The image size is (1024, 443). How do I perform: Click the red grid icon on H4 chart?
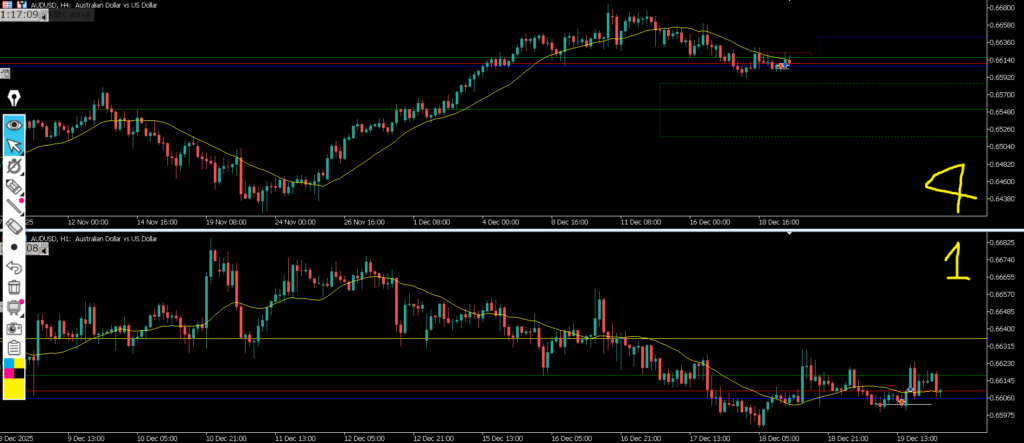tap(5, 5)
